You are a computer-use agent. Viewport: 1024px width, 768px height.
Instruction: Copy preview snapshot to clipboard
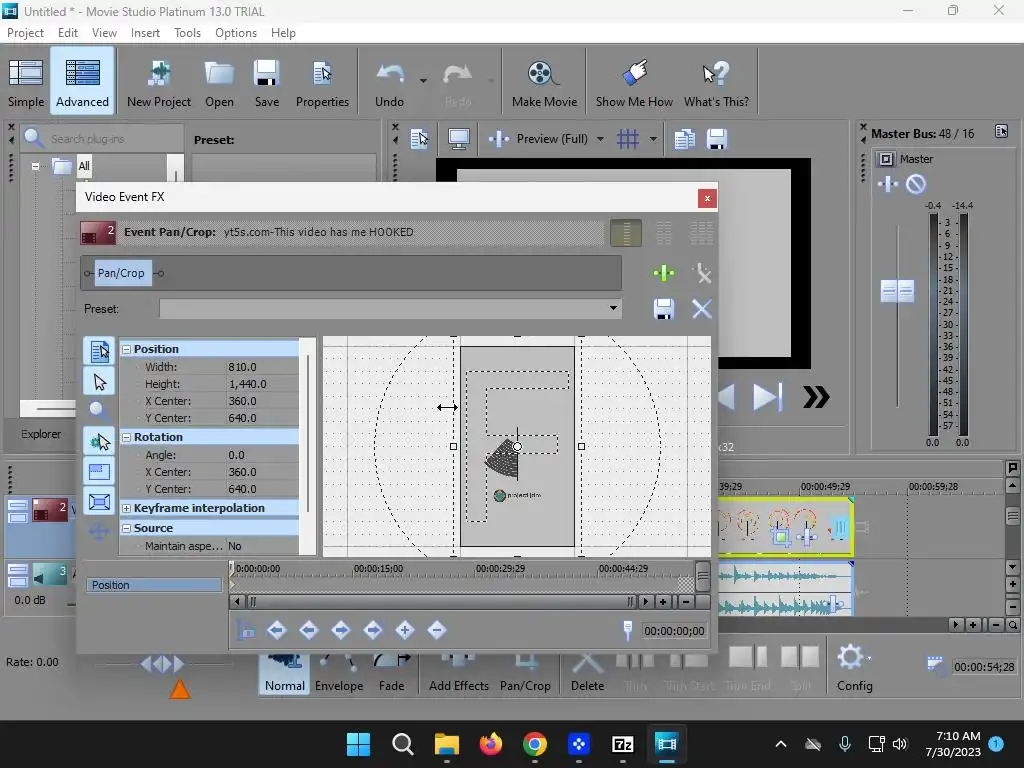coord(684,139)
